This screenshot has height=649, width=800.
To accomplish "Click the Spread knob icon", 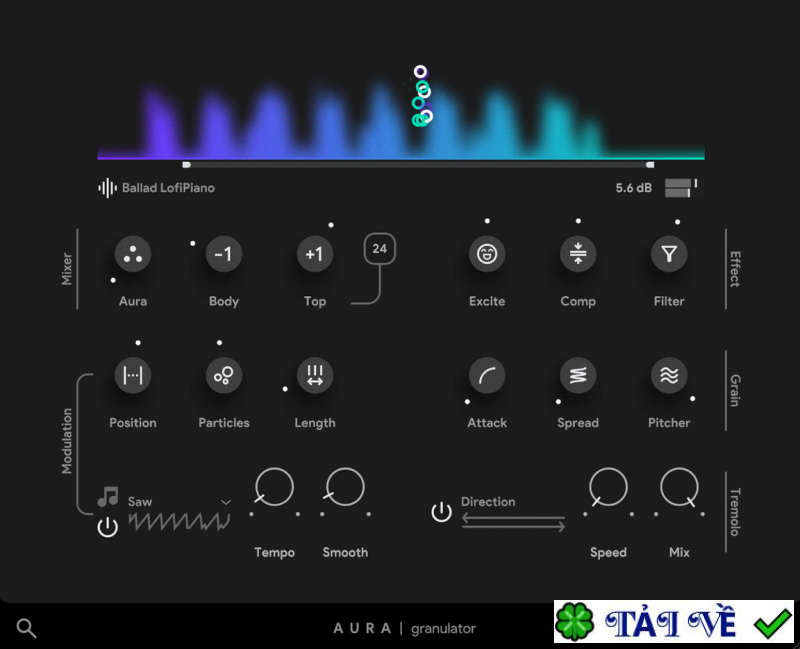I will (577, 376).
